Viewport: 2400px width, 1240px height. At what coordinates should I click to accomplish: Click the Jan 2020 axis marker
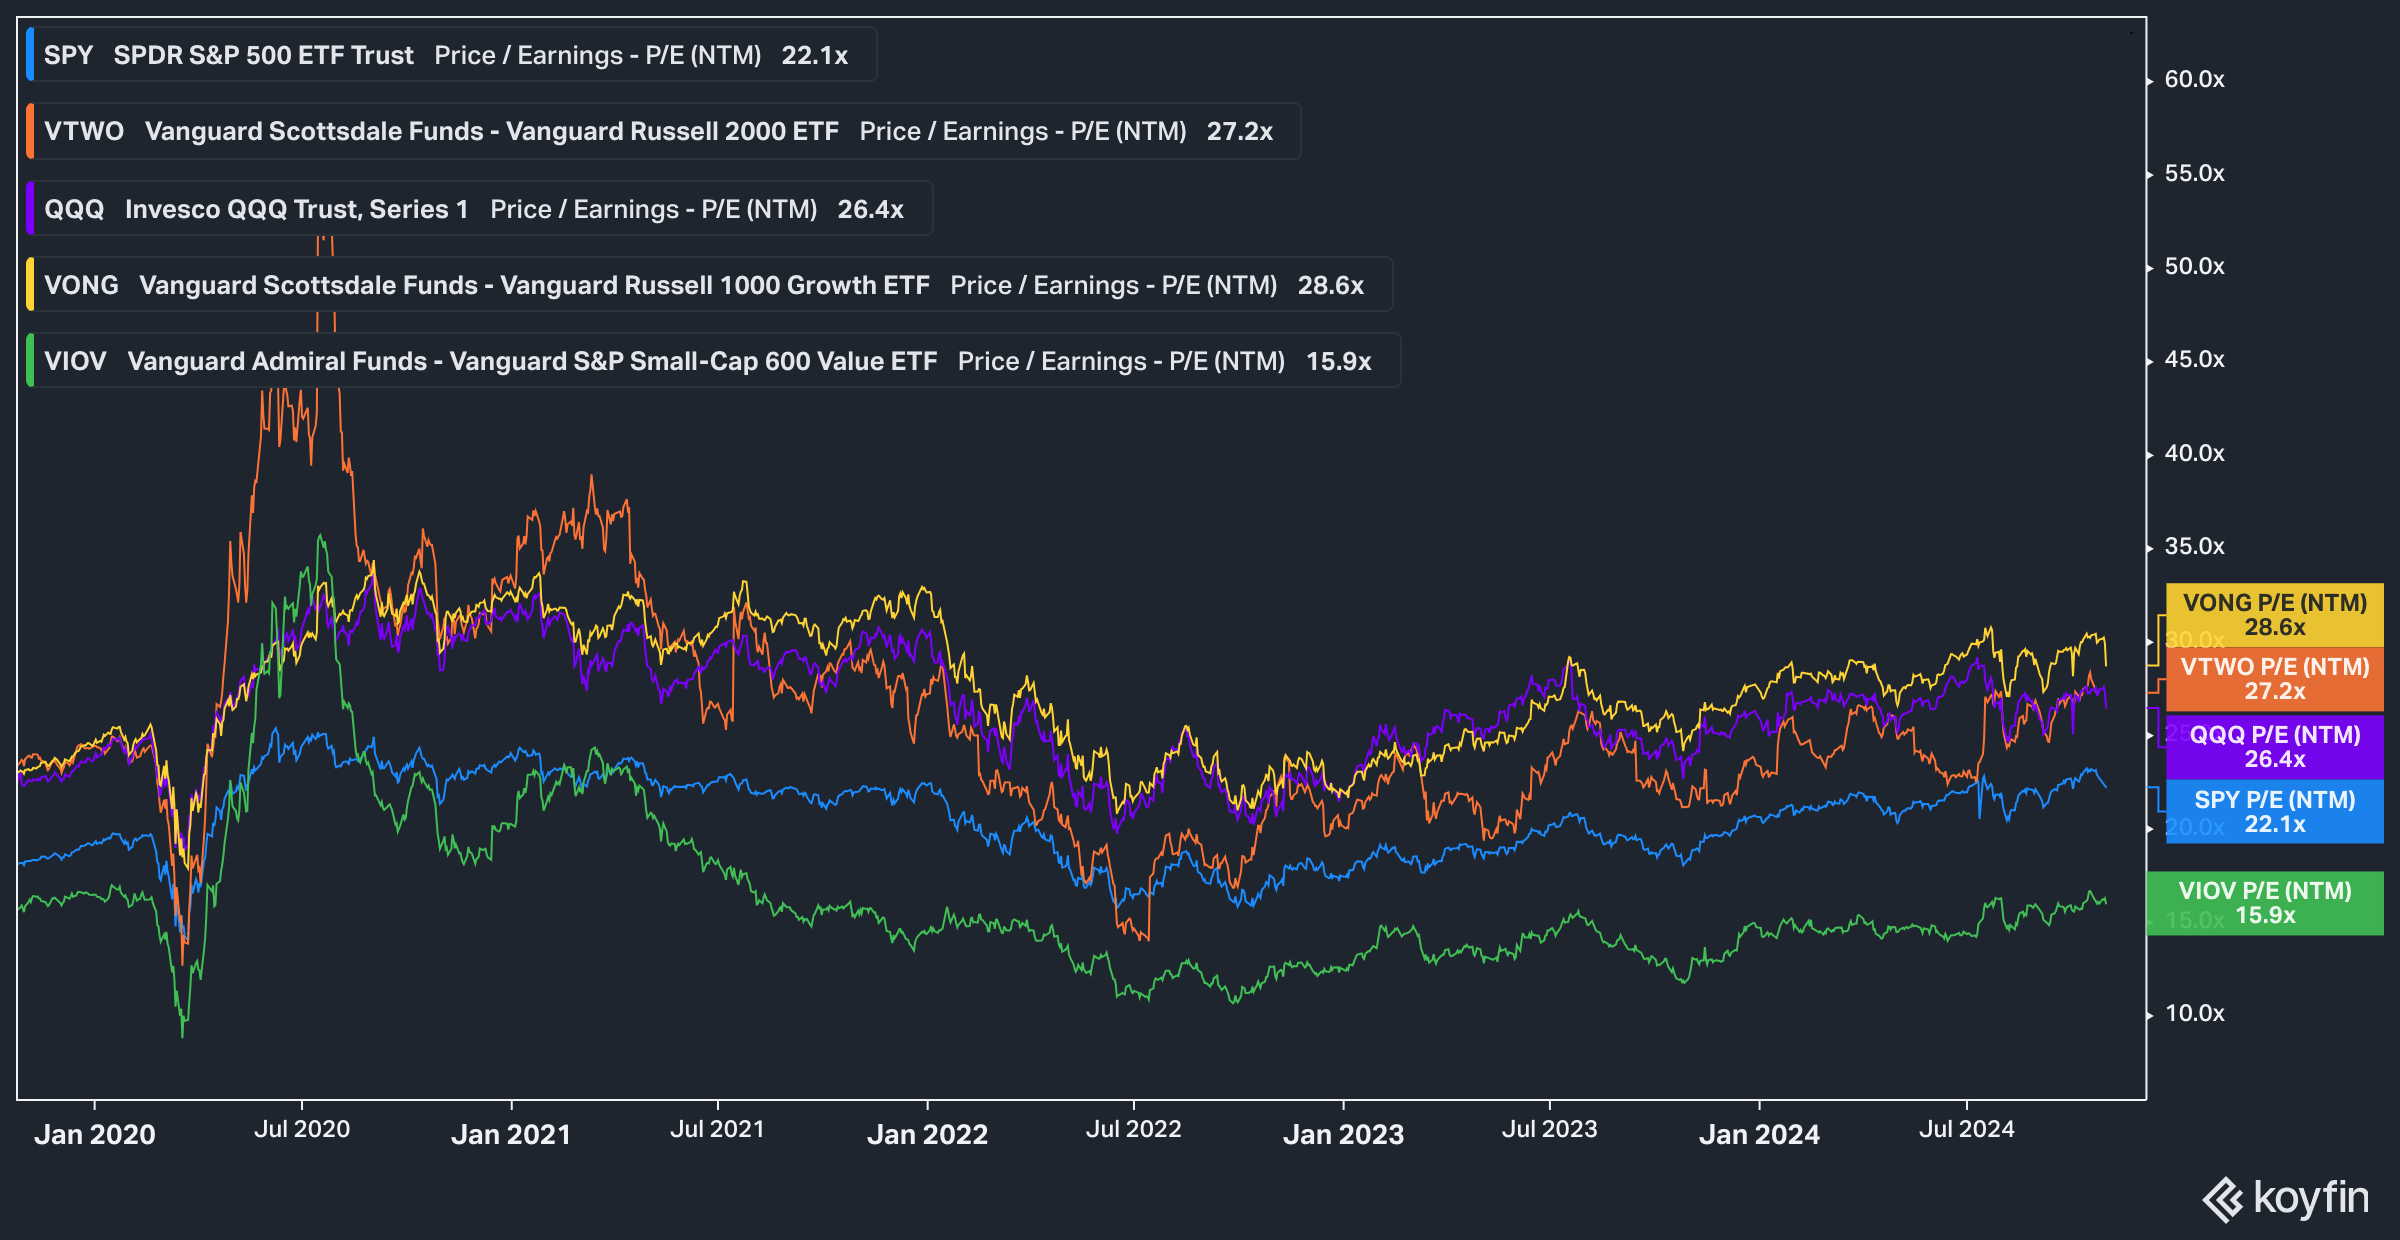pyautogui.click(x=95, y=1134)
